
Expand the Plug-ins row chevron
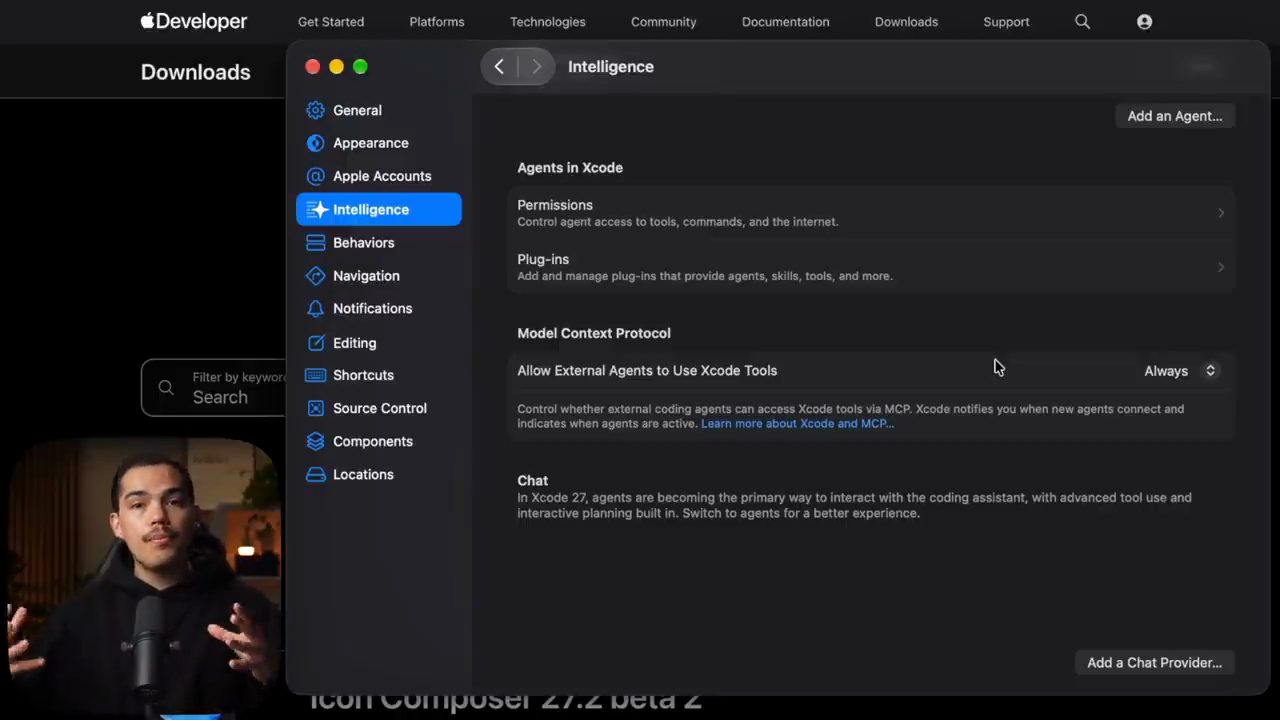(1221, 267)
